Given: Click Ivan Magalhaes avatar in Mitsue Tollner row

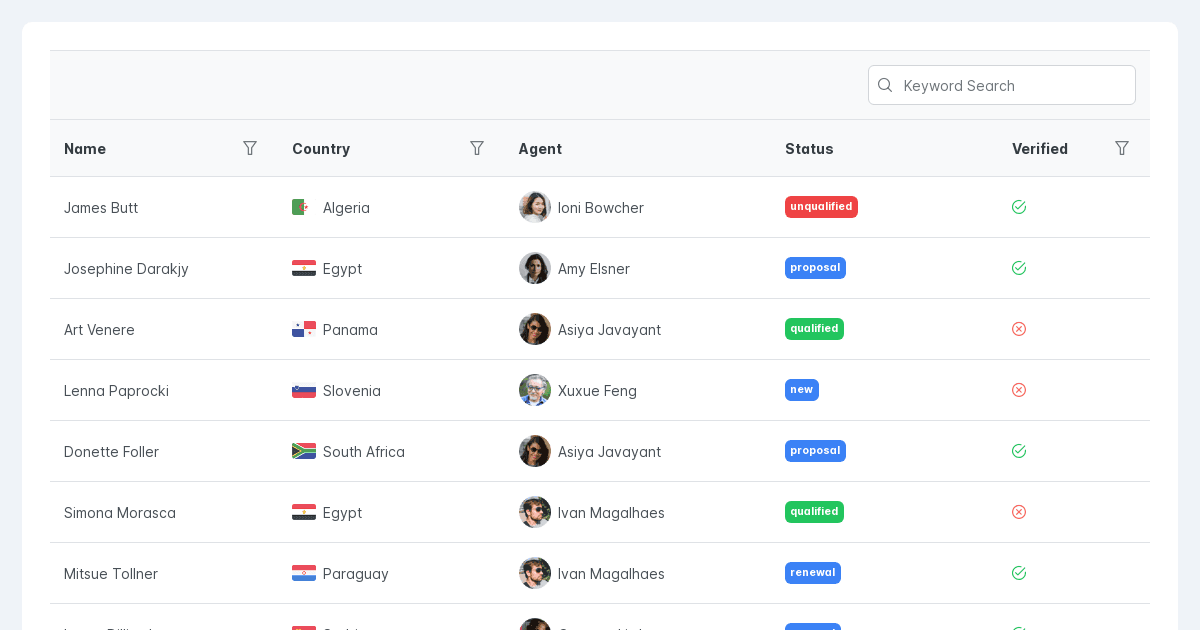Looking at the screenshot, I should point(535,573).
